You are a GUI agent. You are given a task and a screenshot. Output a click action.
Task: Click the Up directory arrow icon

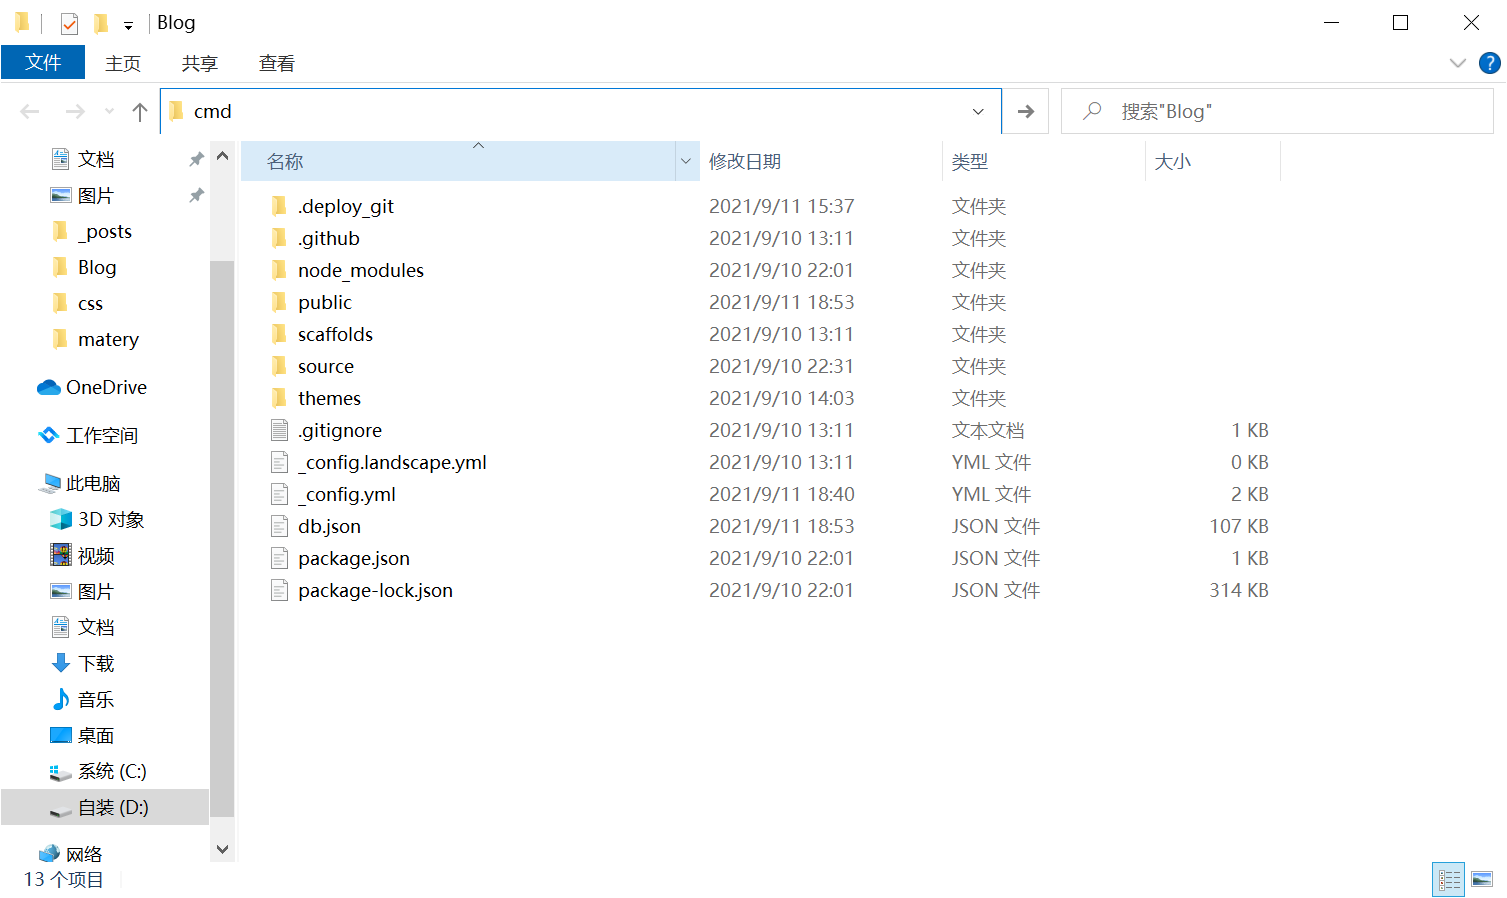click(140, 112)
